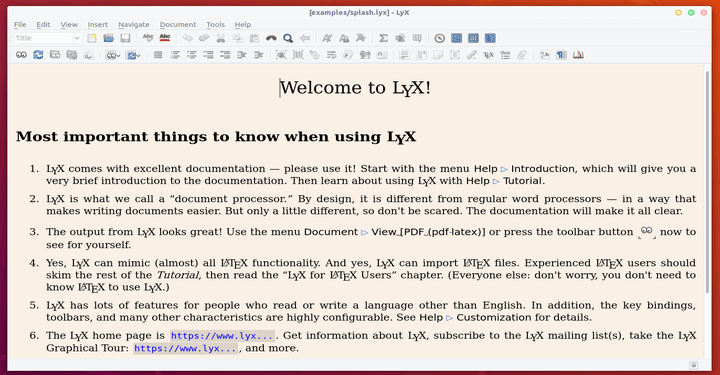View document output with the eyes icon
Viewport: 720px width, 375px height.
(21, 55)
